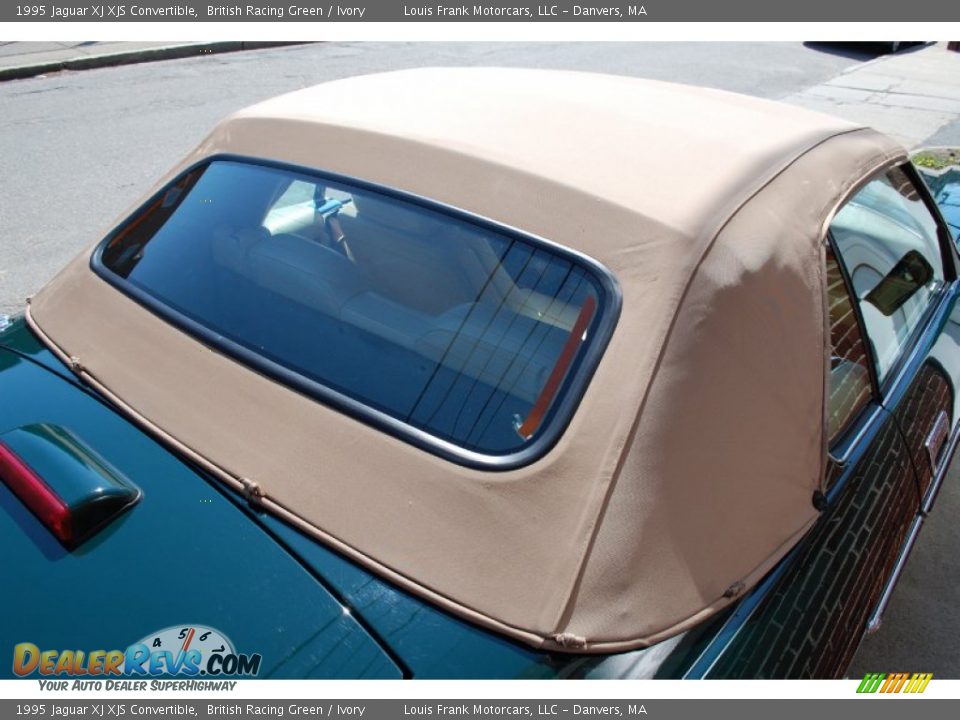The image size is (960, 720).
Task: Click 'Louis Frank Motorcars, LLC - Danvers, MA' top caption
Action: click(525, 11)
